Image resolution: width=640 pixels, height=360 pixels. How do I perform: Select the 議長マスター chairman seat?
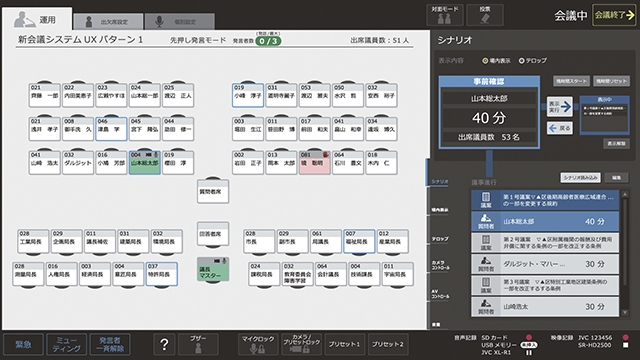pyautogui.click(x=213, y=269)
